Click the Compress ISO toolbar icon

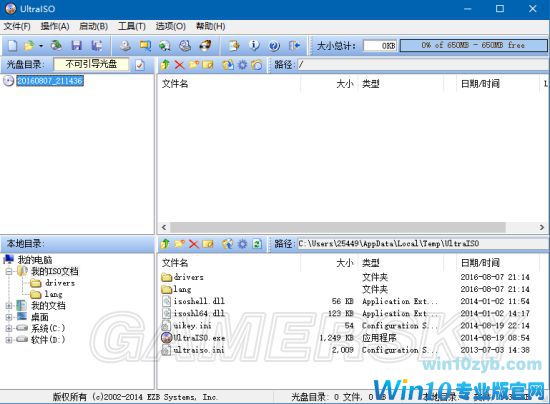tap(145, 46)
